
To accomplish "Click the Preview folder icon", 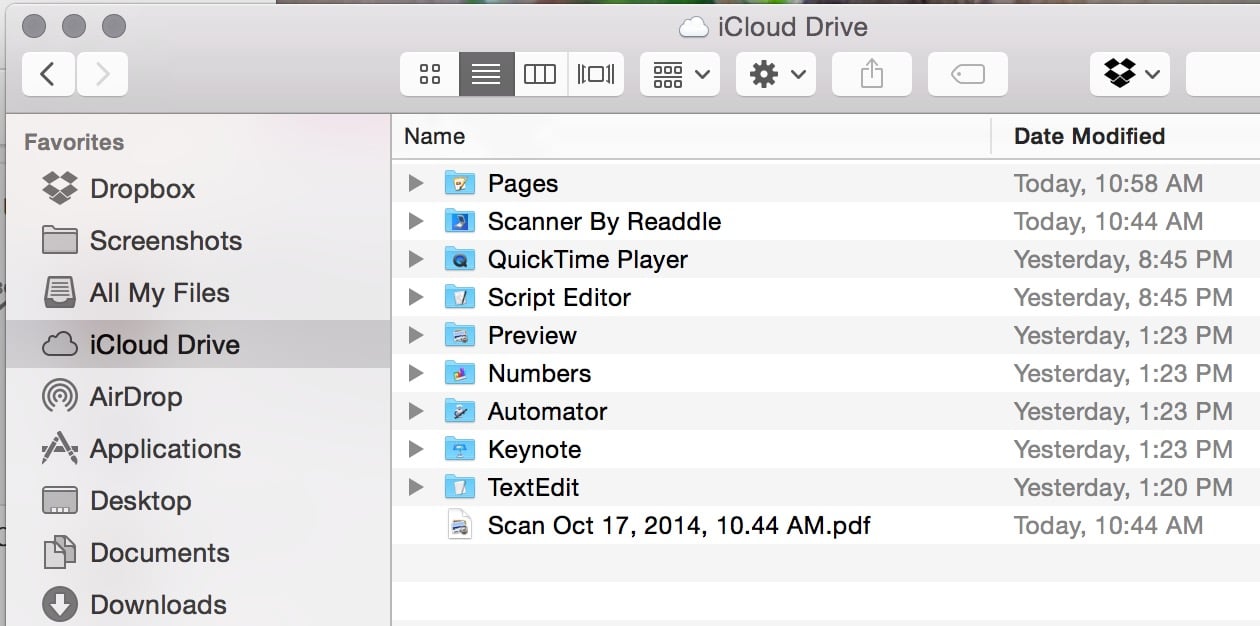I will (459, 335).
